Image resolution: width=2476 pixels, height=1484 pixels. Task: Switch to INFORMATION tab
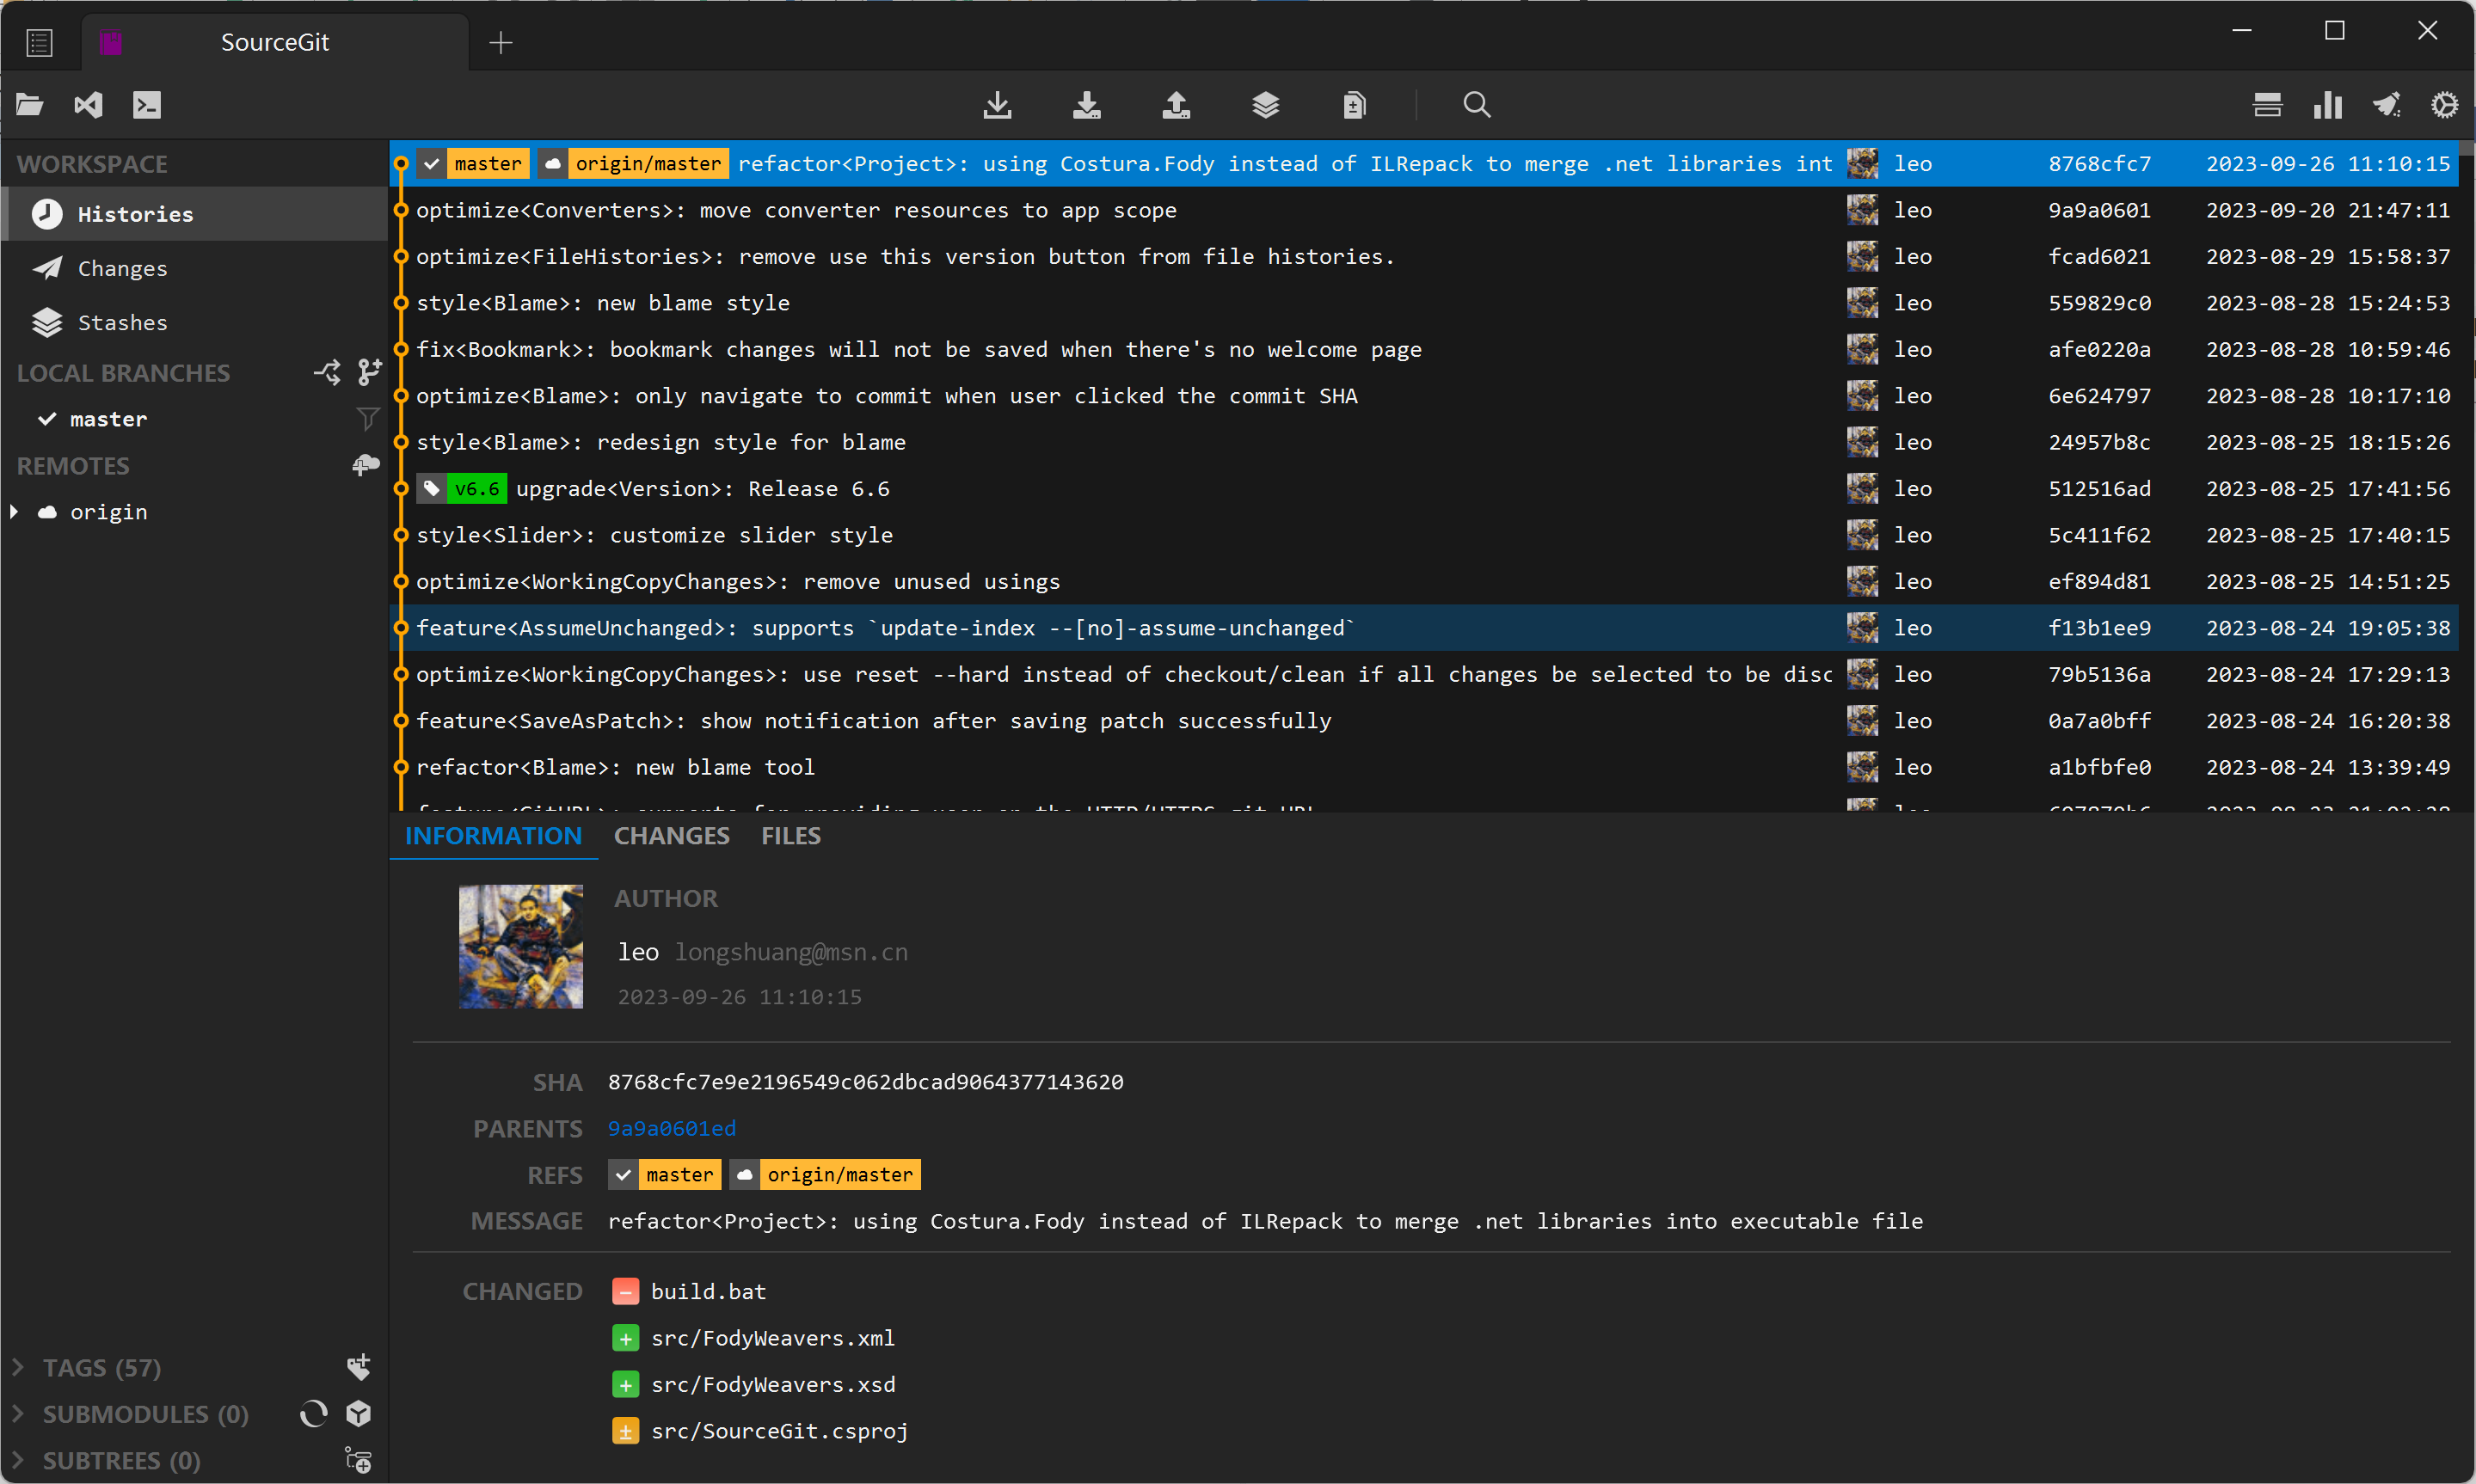click(493, 835)
